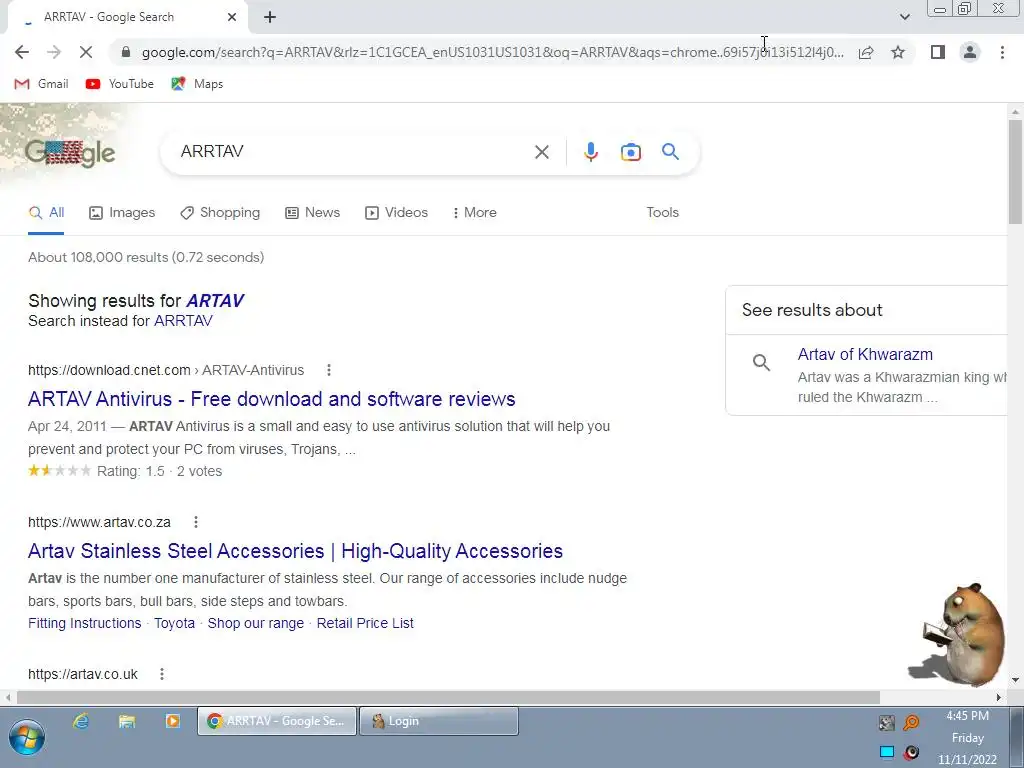Viewport: 1024px width, 768px height.
Task: Open the Windows Start menu
Action: [x=27, y=737]
